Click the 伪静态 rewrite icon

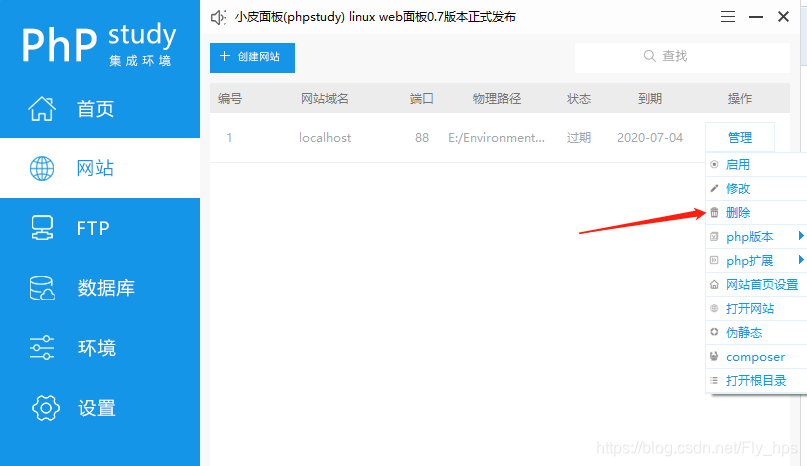click(x=714, y=332)
